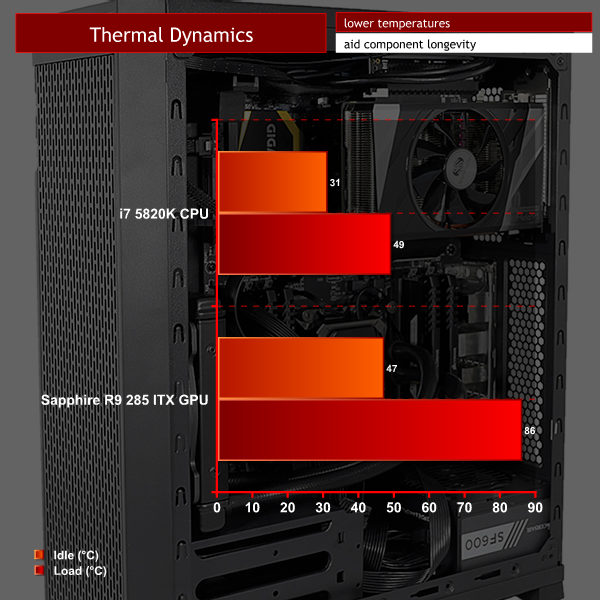The image size is (600, 600).
Task: Click axis tick label 40
Action: click(358, 508)
